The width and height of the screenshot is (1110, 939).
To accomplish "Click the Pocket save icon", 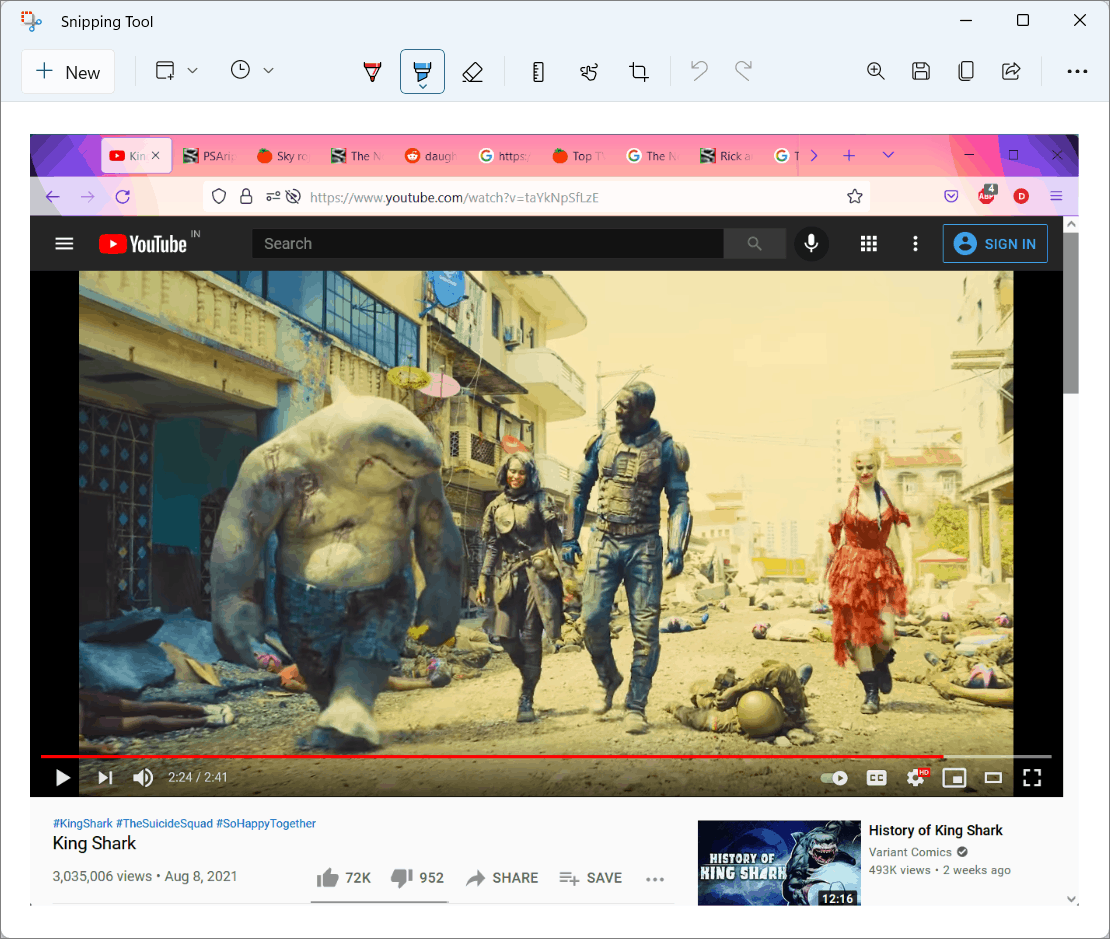I will click(x=951, y=196).
